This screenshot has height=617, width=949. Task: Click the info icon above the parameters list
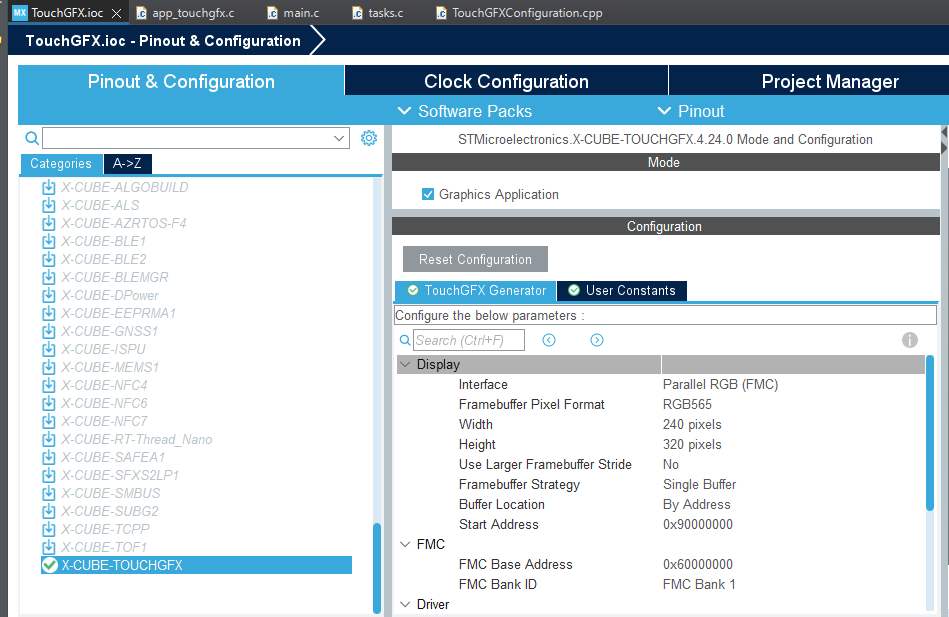point(910,340)
